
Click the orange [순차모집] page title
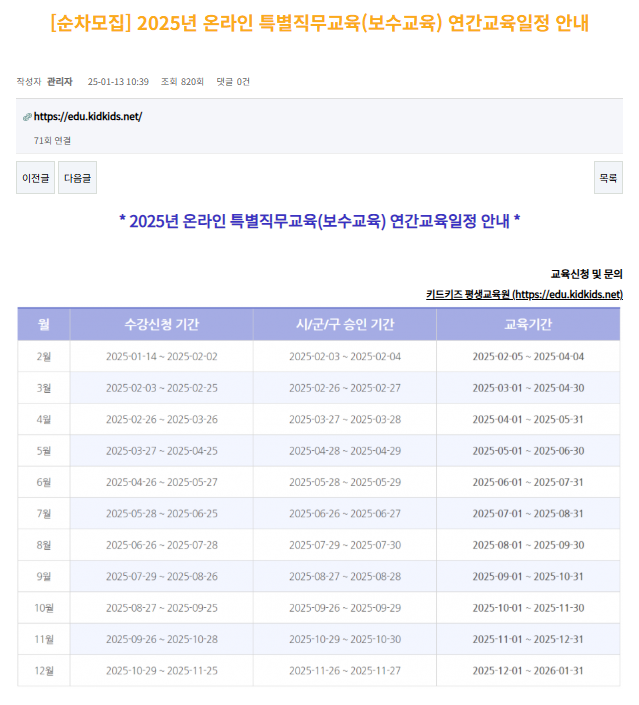point(319,23)
